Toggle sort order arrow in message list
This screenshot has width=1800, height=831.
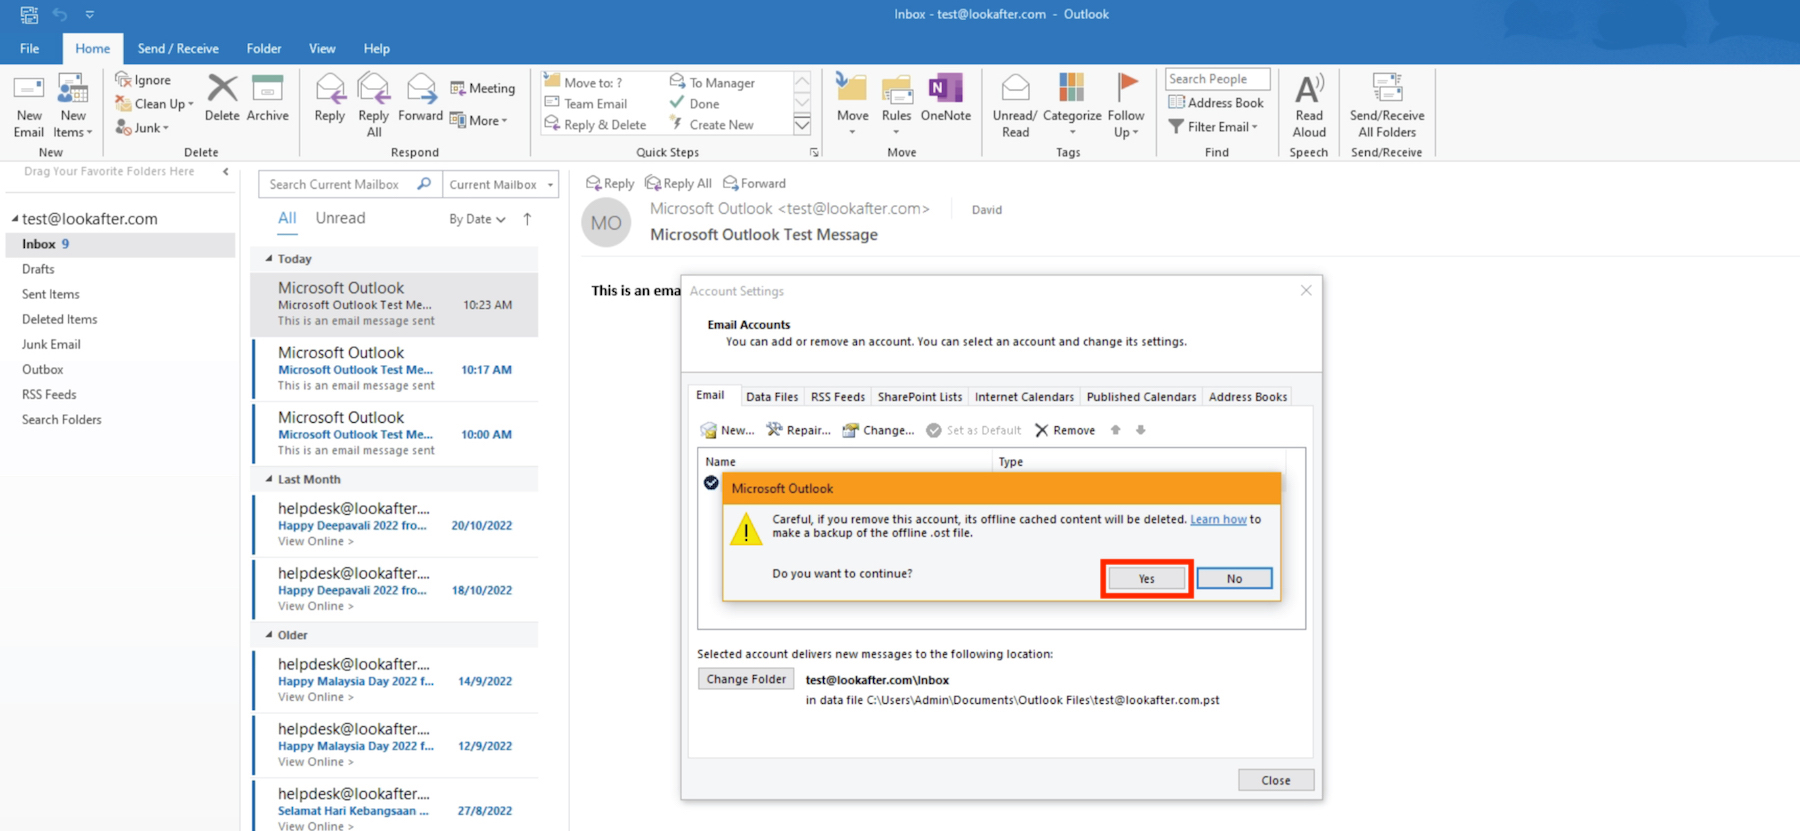527,219
